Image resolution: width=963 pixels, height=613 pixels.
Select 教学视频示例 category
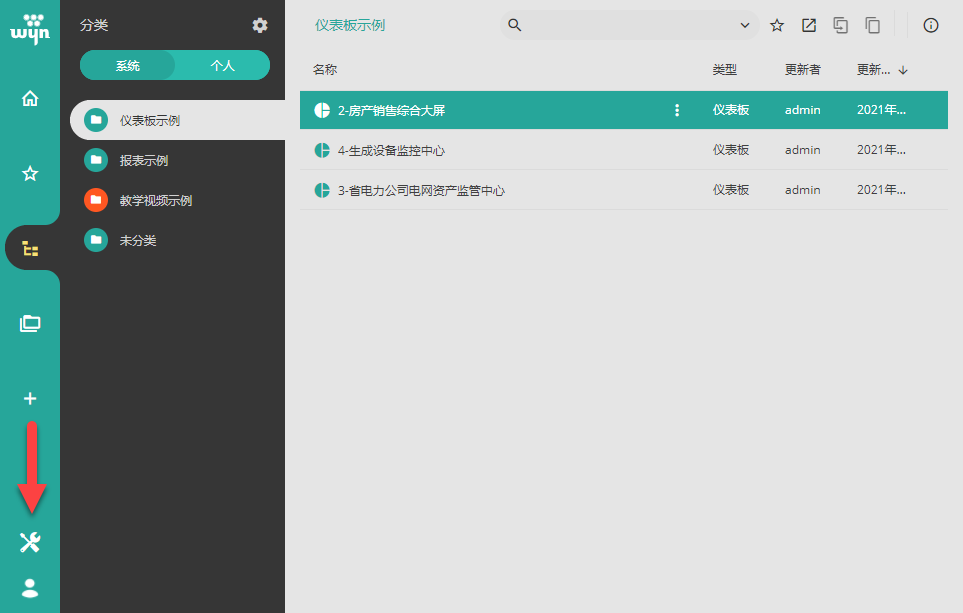point(177,200)
